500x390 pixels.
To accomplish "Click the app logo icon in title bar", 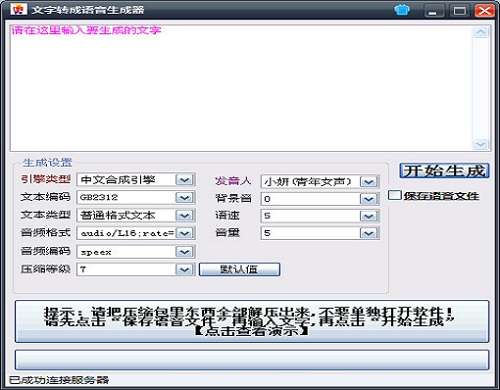I will point(18,9).
